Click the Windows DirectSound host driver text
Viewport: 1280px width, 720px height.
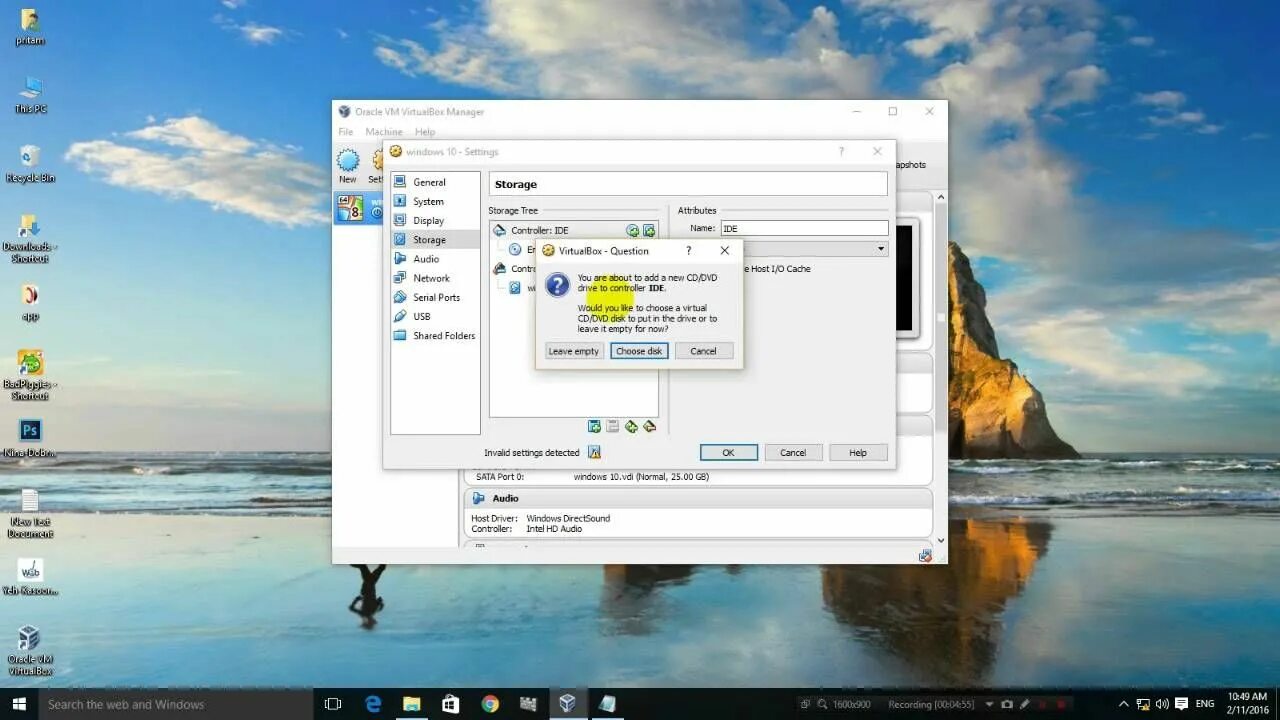[x=568, y=518]
